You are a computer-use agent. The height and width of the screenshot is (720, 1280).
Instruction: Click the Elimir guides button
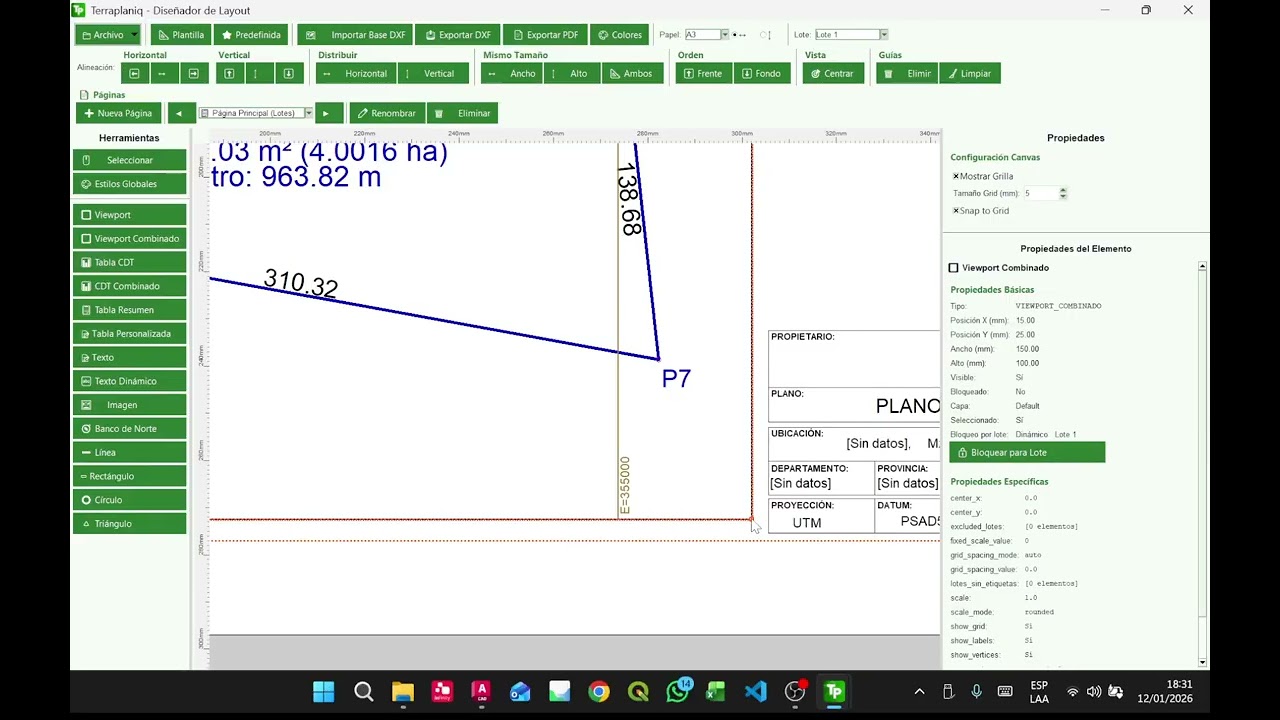tap(907, 73)
